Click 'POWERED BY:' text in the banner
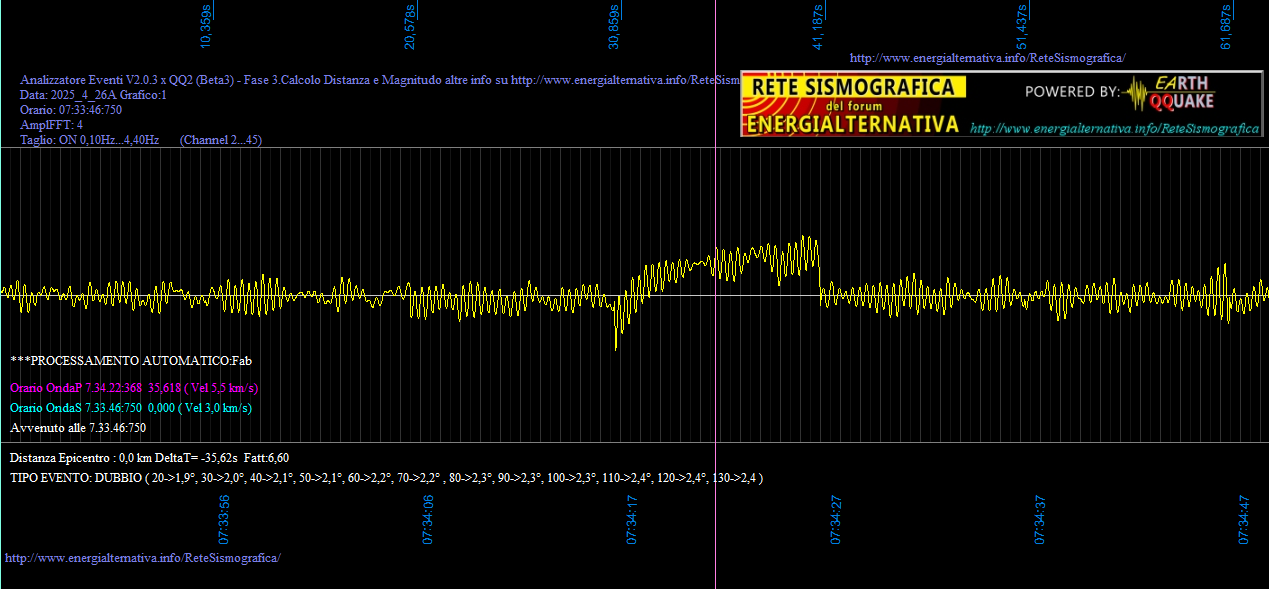This screenshot has height=589, width=1269. pos(1073,92)
